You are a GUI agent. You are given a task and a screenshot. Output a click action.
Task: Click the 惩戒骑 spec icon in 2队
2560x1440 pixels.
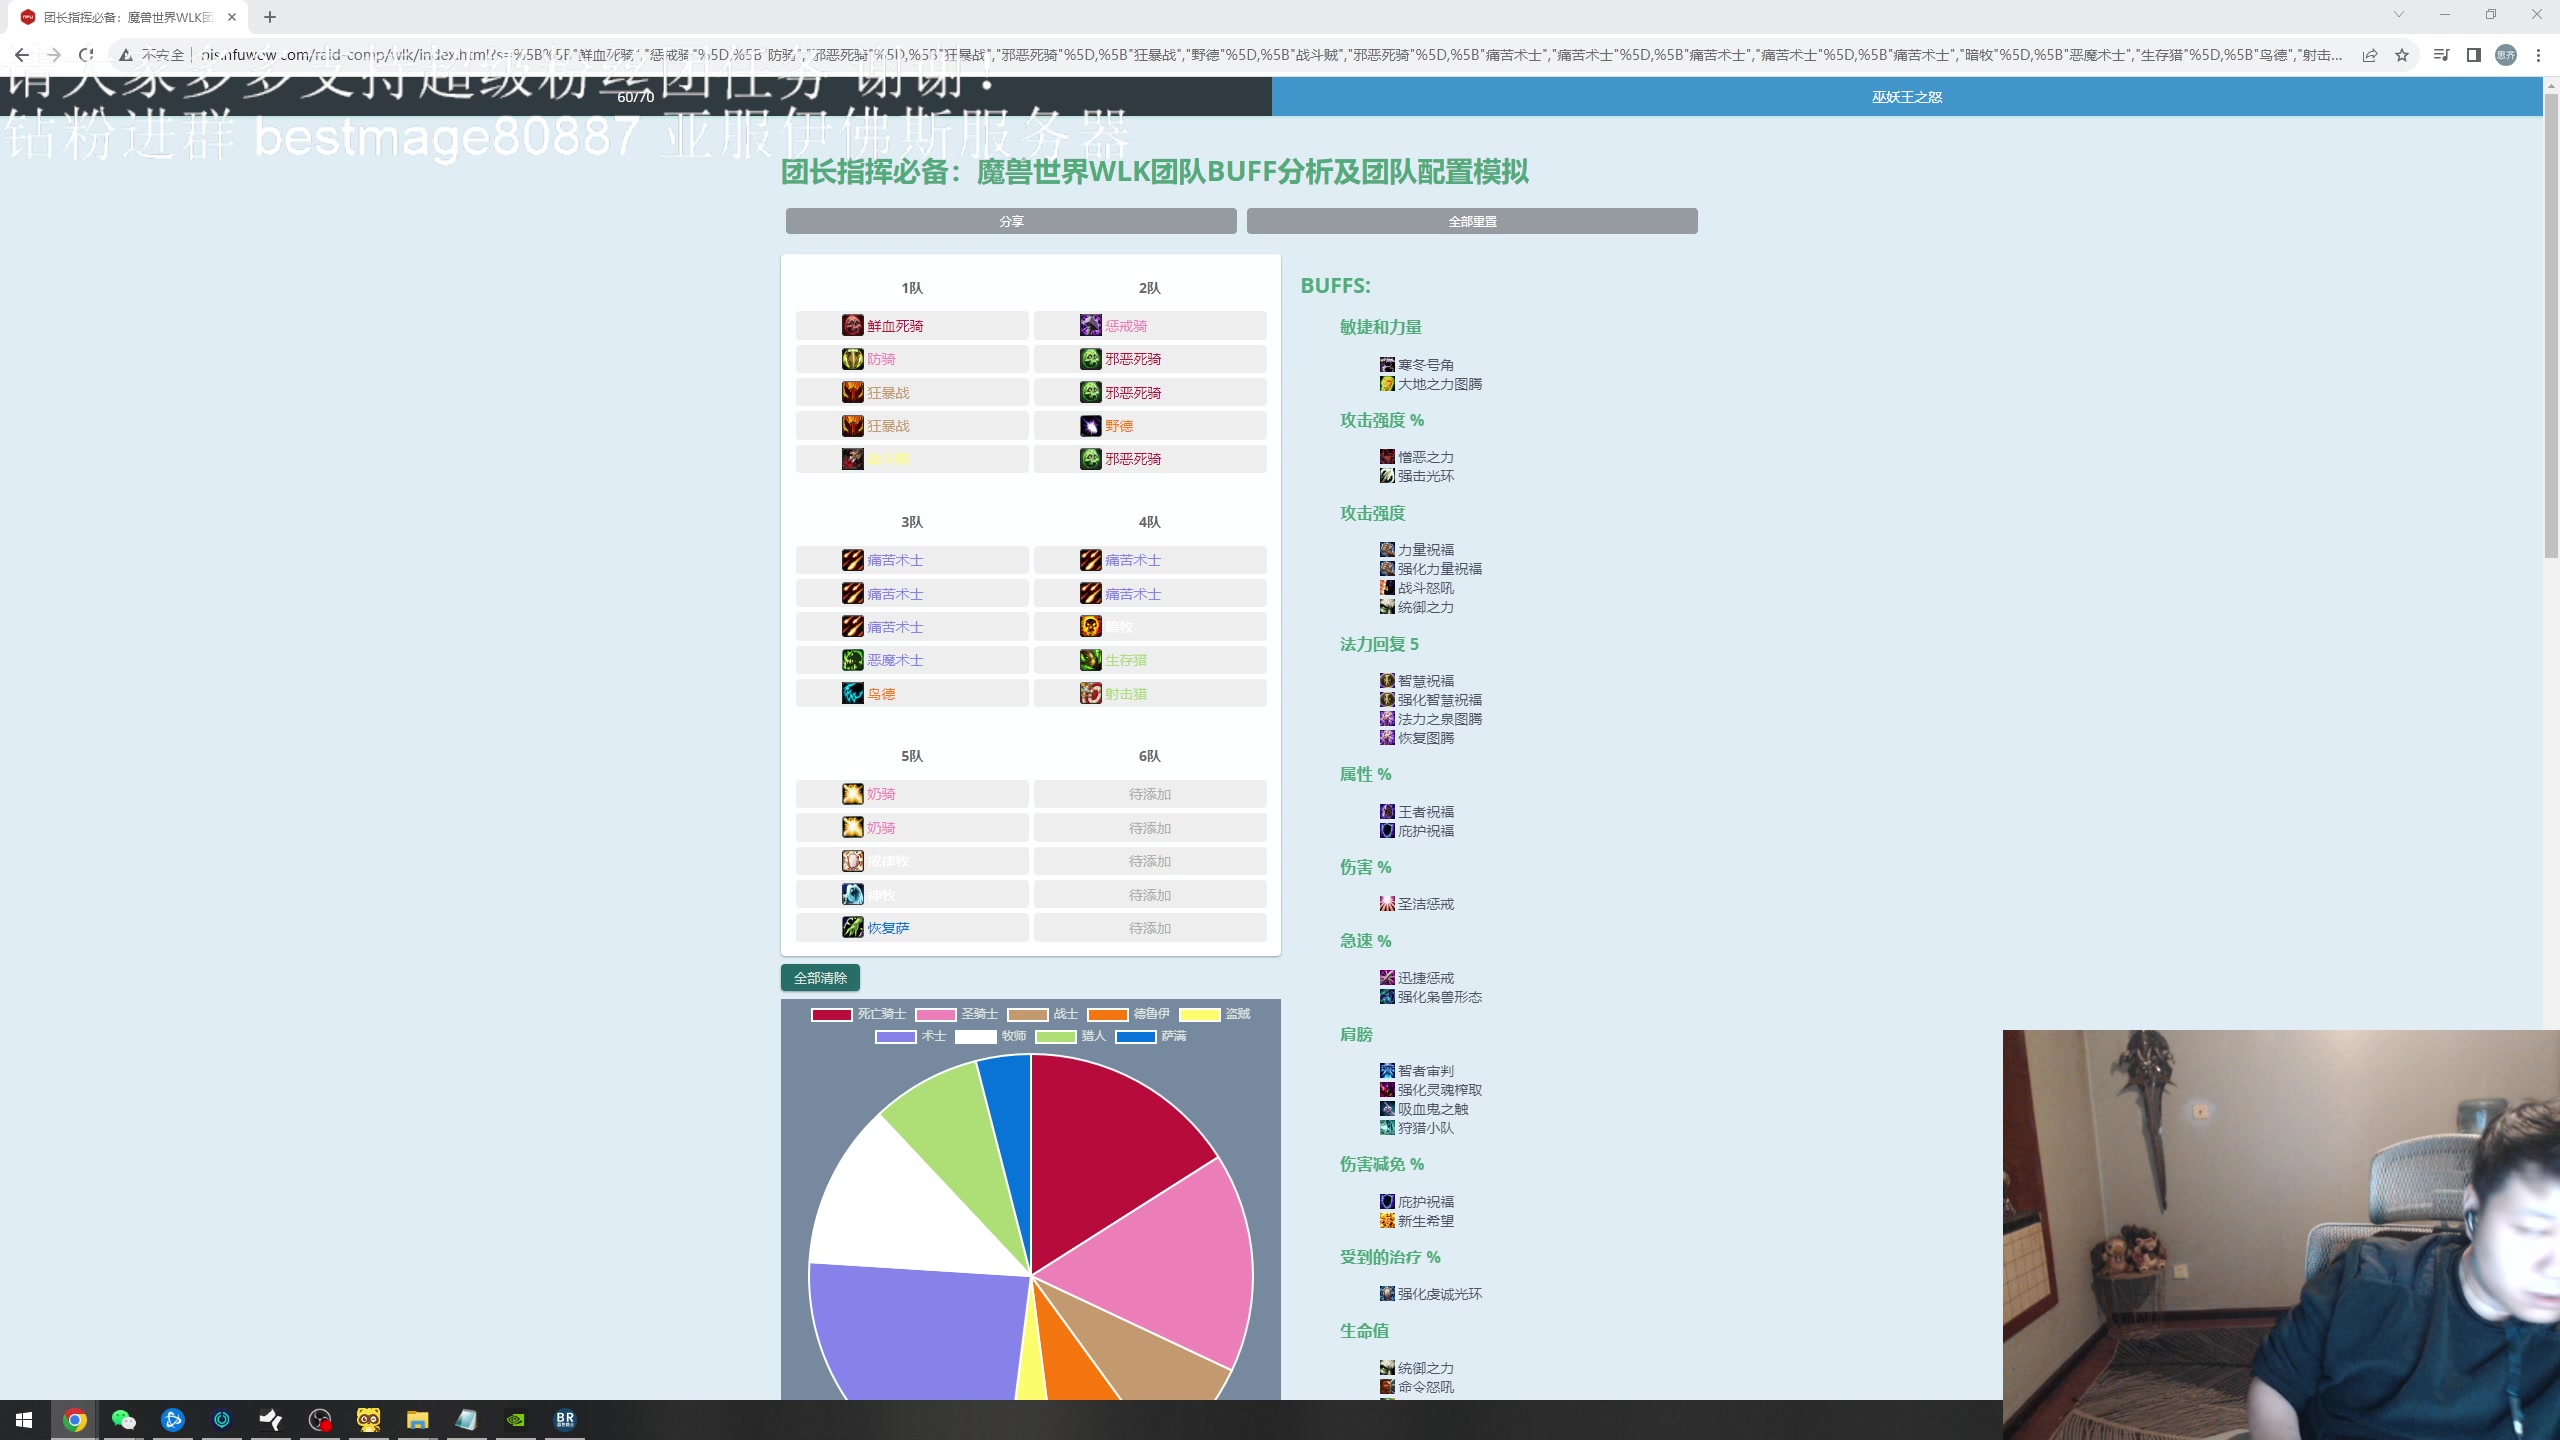click(x=1090, y=326)
